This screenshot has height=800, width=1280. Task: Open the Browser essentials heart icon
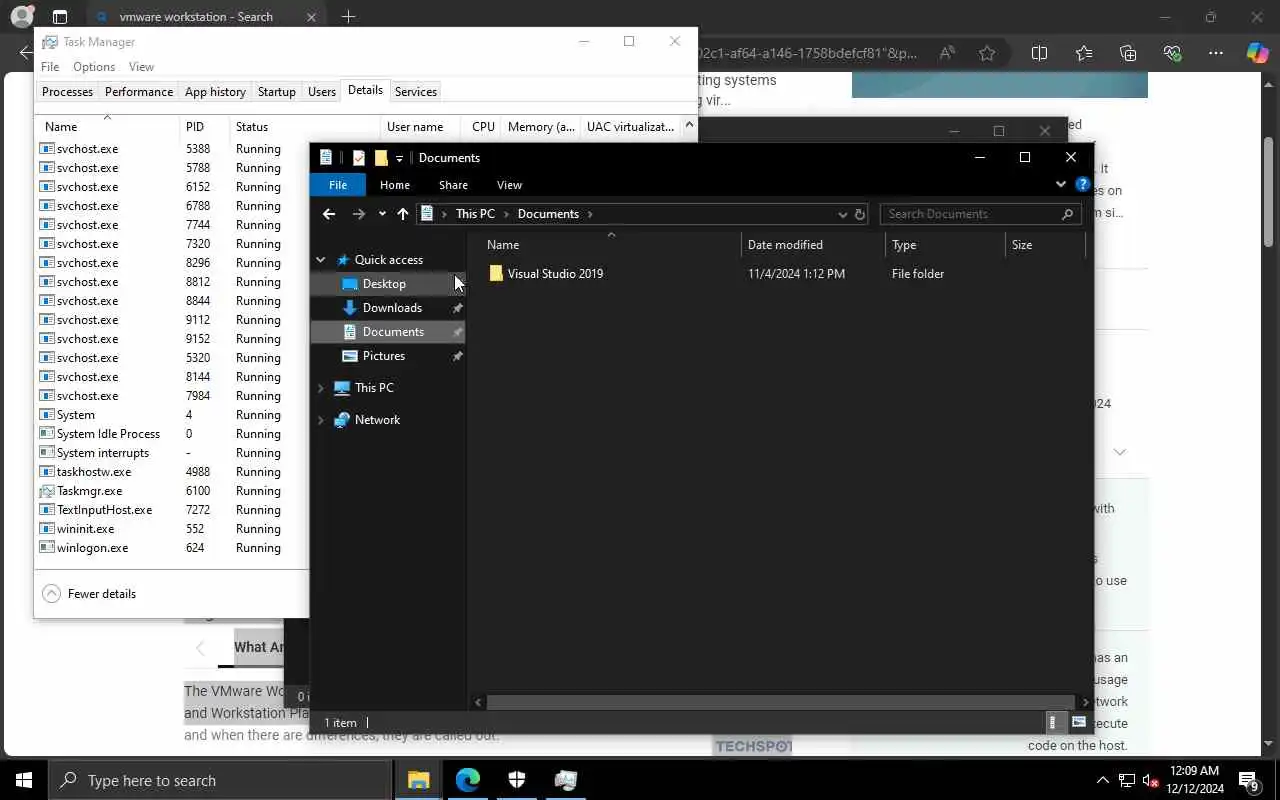(1172, 54)
